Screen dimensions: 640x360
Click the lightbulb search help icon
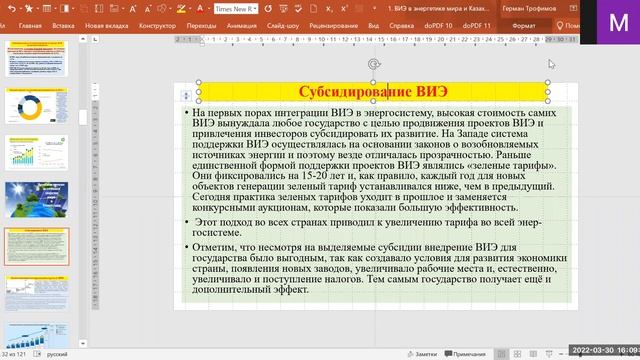point(560,26)
